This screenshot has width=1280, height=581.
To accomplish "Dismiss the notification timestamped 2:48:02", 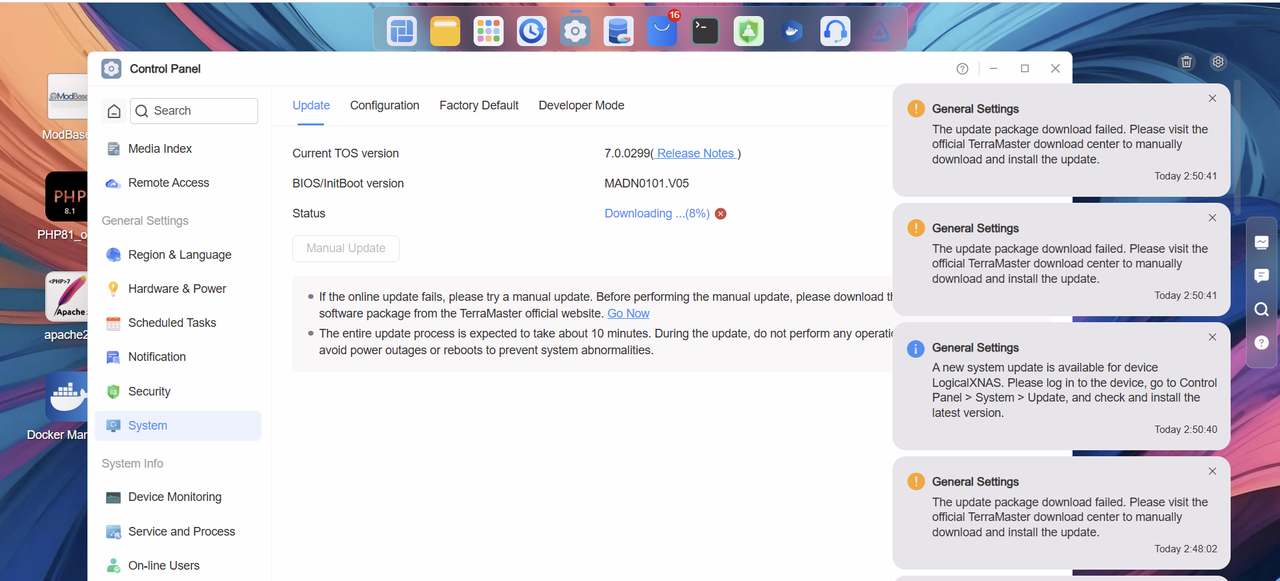I will 1212,471.
